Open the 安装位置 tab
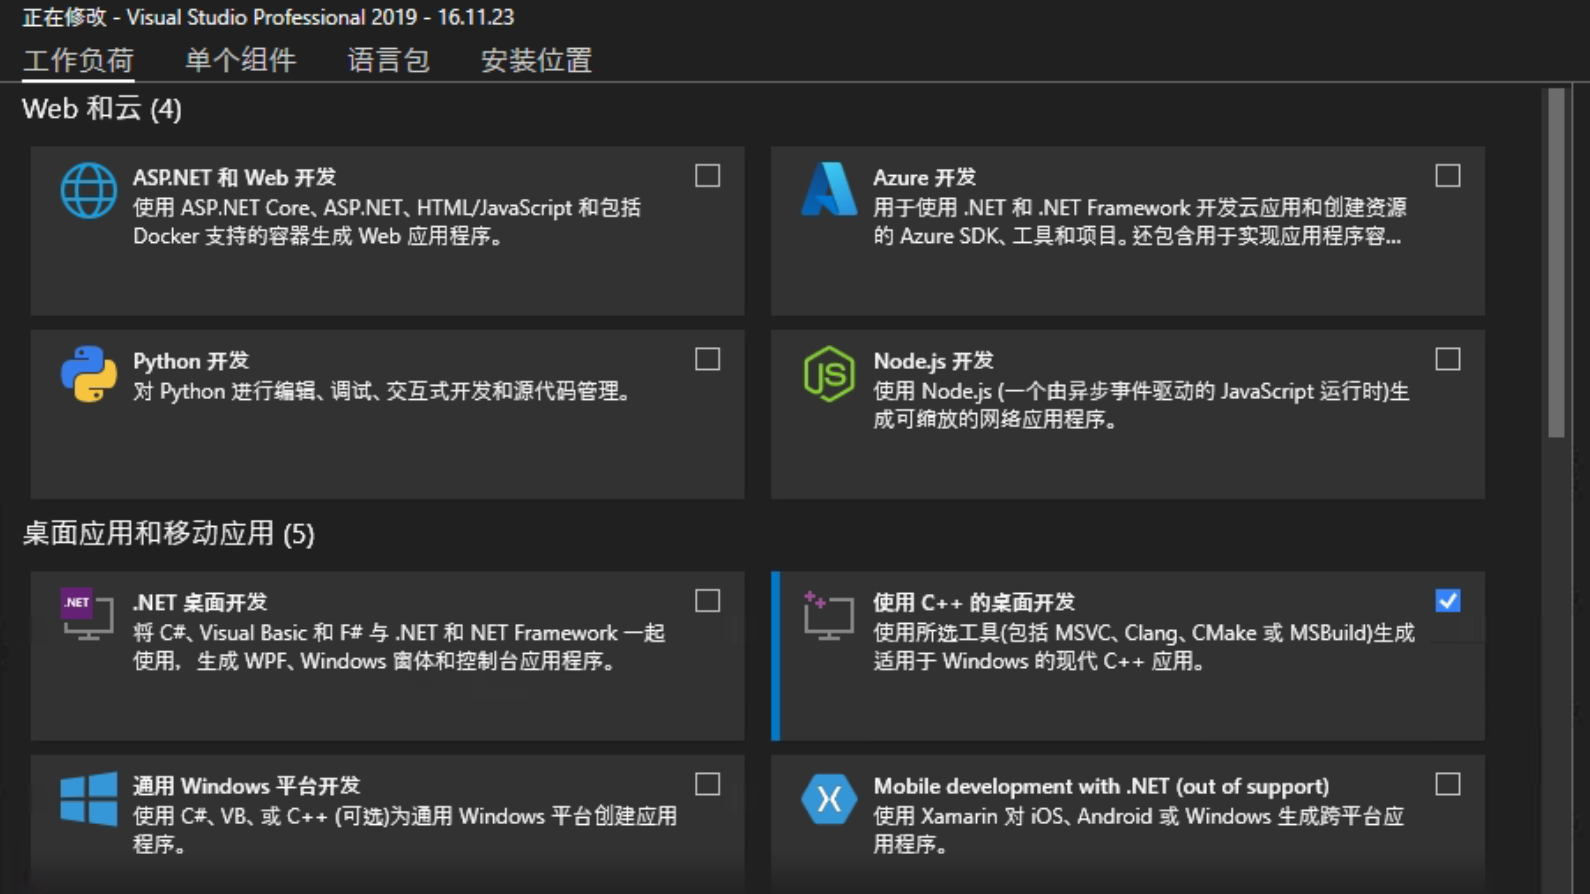 (x=537, y=61)
